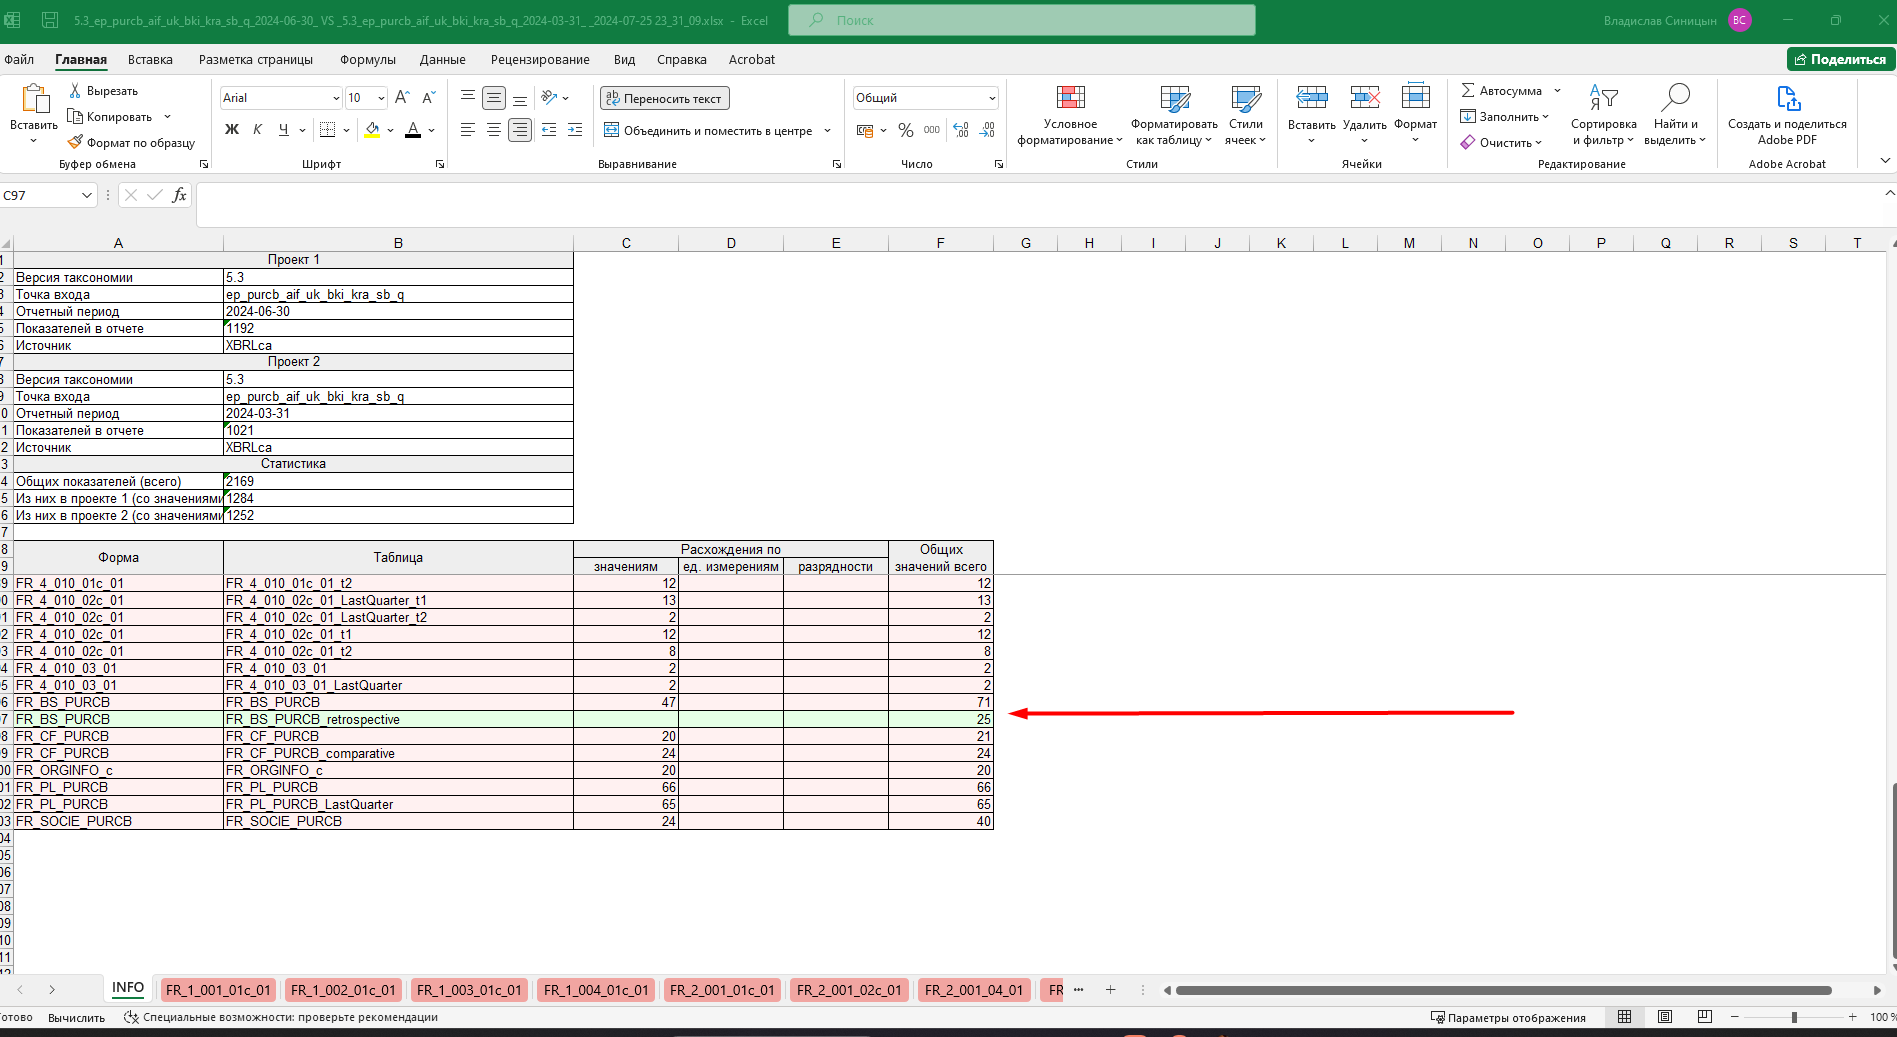
Task: Click insert function fx icon
Action: tap(179, 196)
